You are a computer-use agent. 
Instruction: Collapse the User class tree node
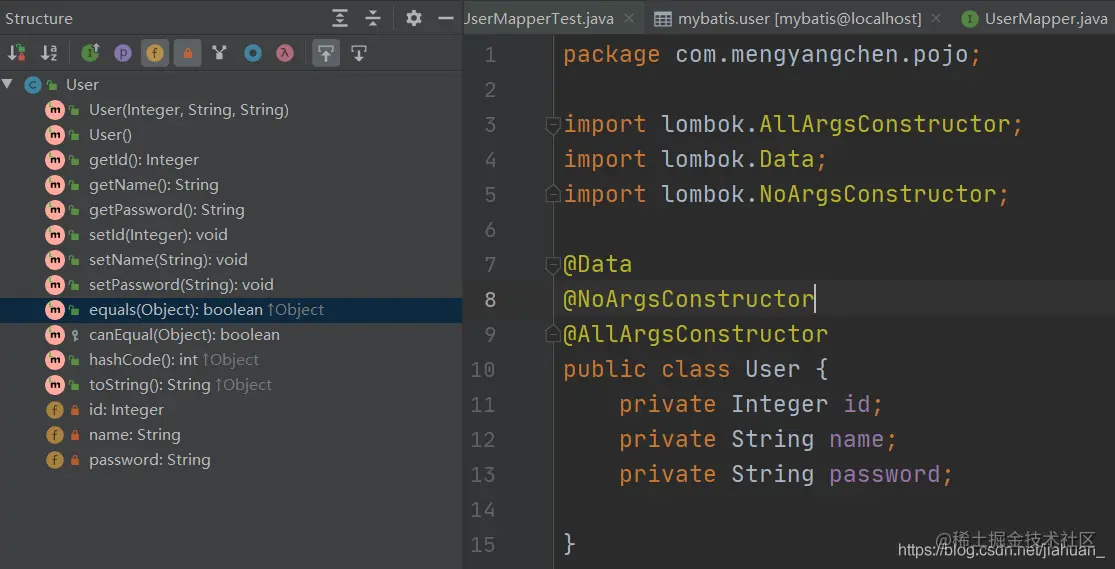click(7, 84)
